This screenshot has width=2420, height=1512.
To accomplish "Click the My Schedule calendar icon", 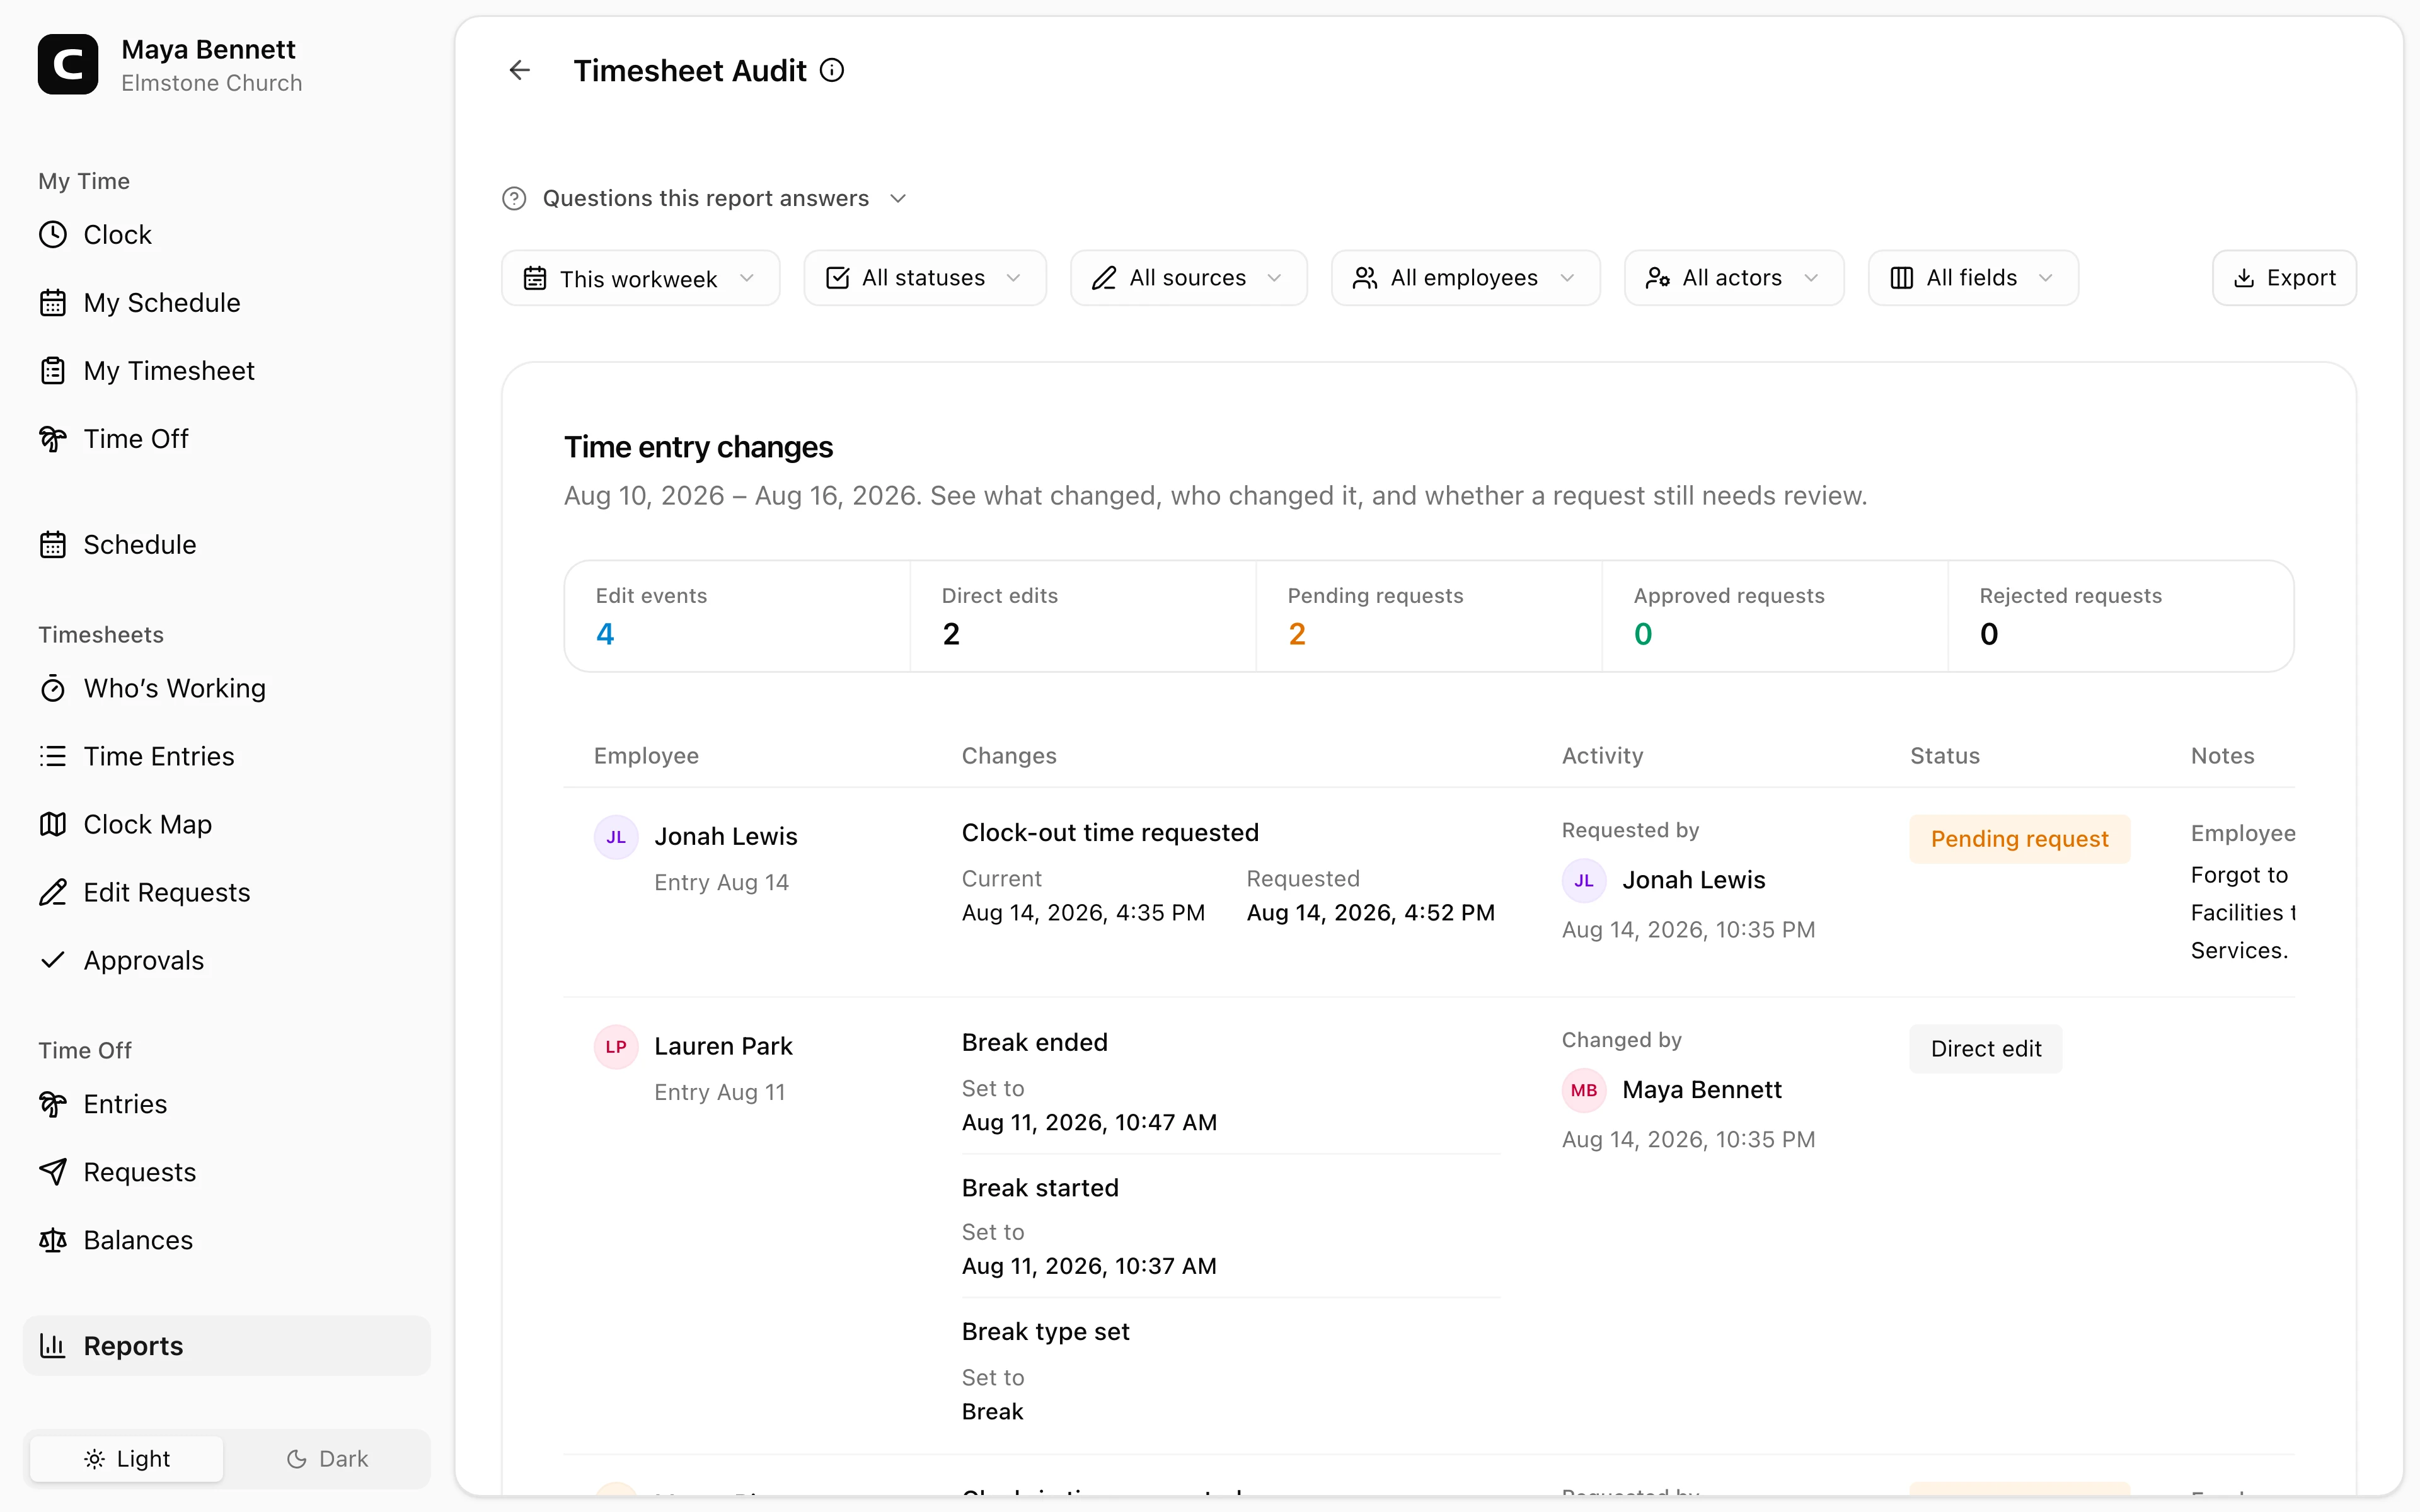I will 53,302.
